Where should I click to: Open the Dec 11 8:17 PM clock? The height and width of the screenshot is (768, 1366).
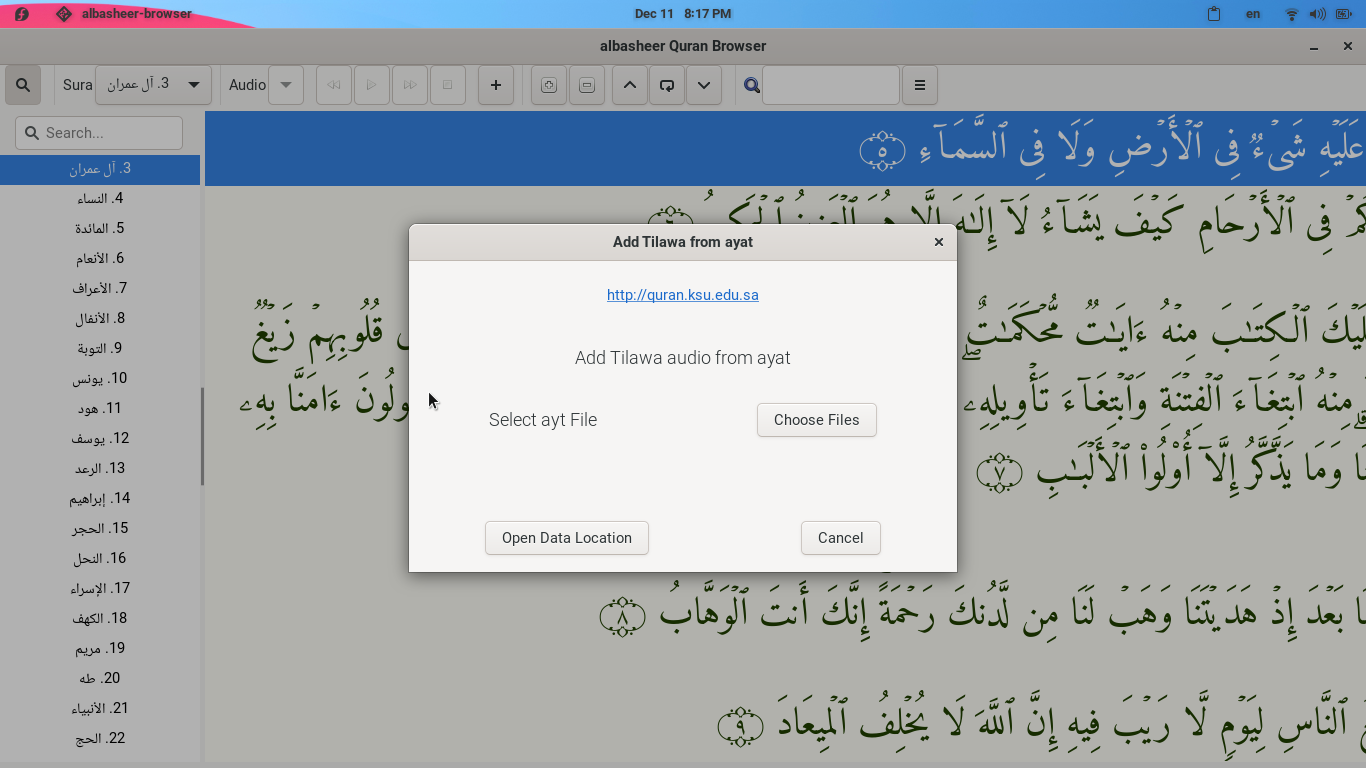(683, 14)
